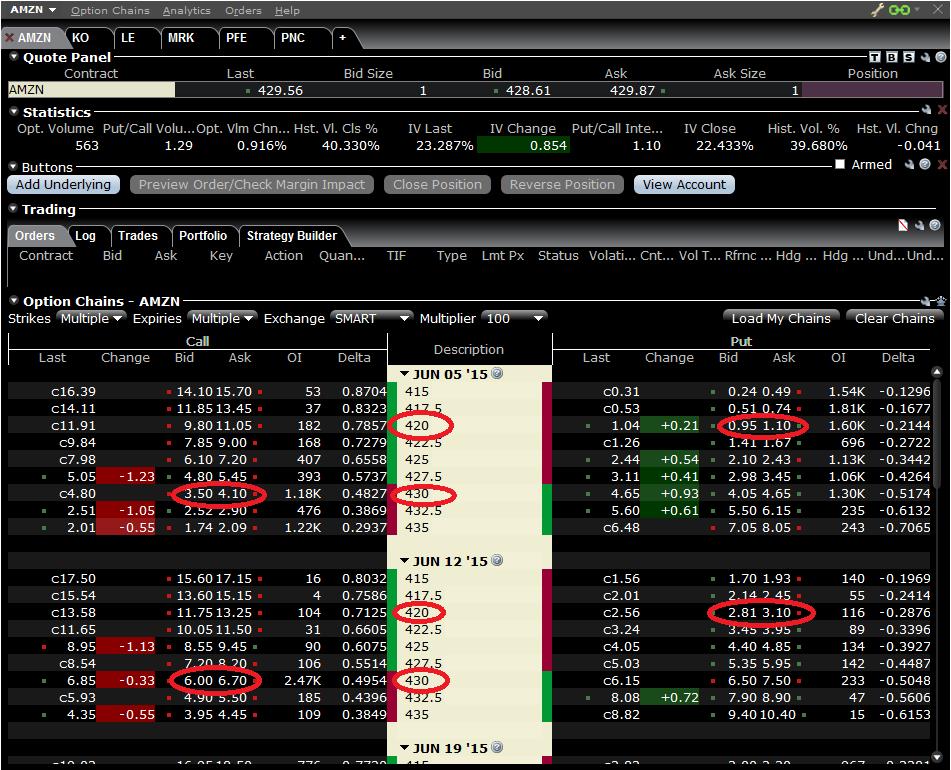Open the Trading panel help icon
The height and width of the screenshot is (770, 951).
tap(935, 226)
